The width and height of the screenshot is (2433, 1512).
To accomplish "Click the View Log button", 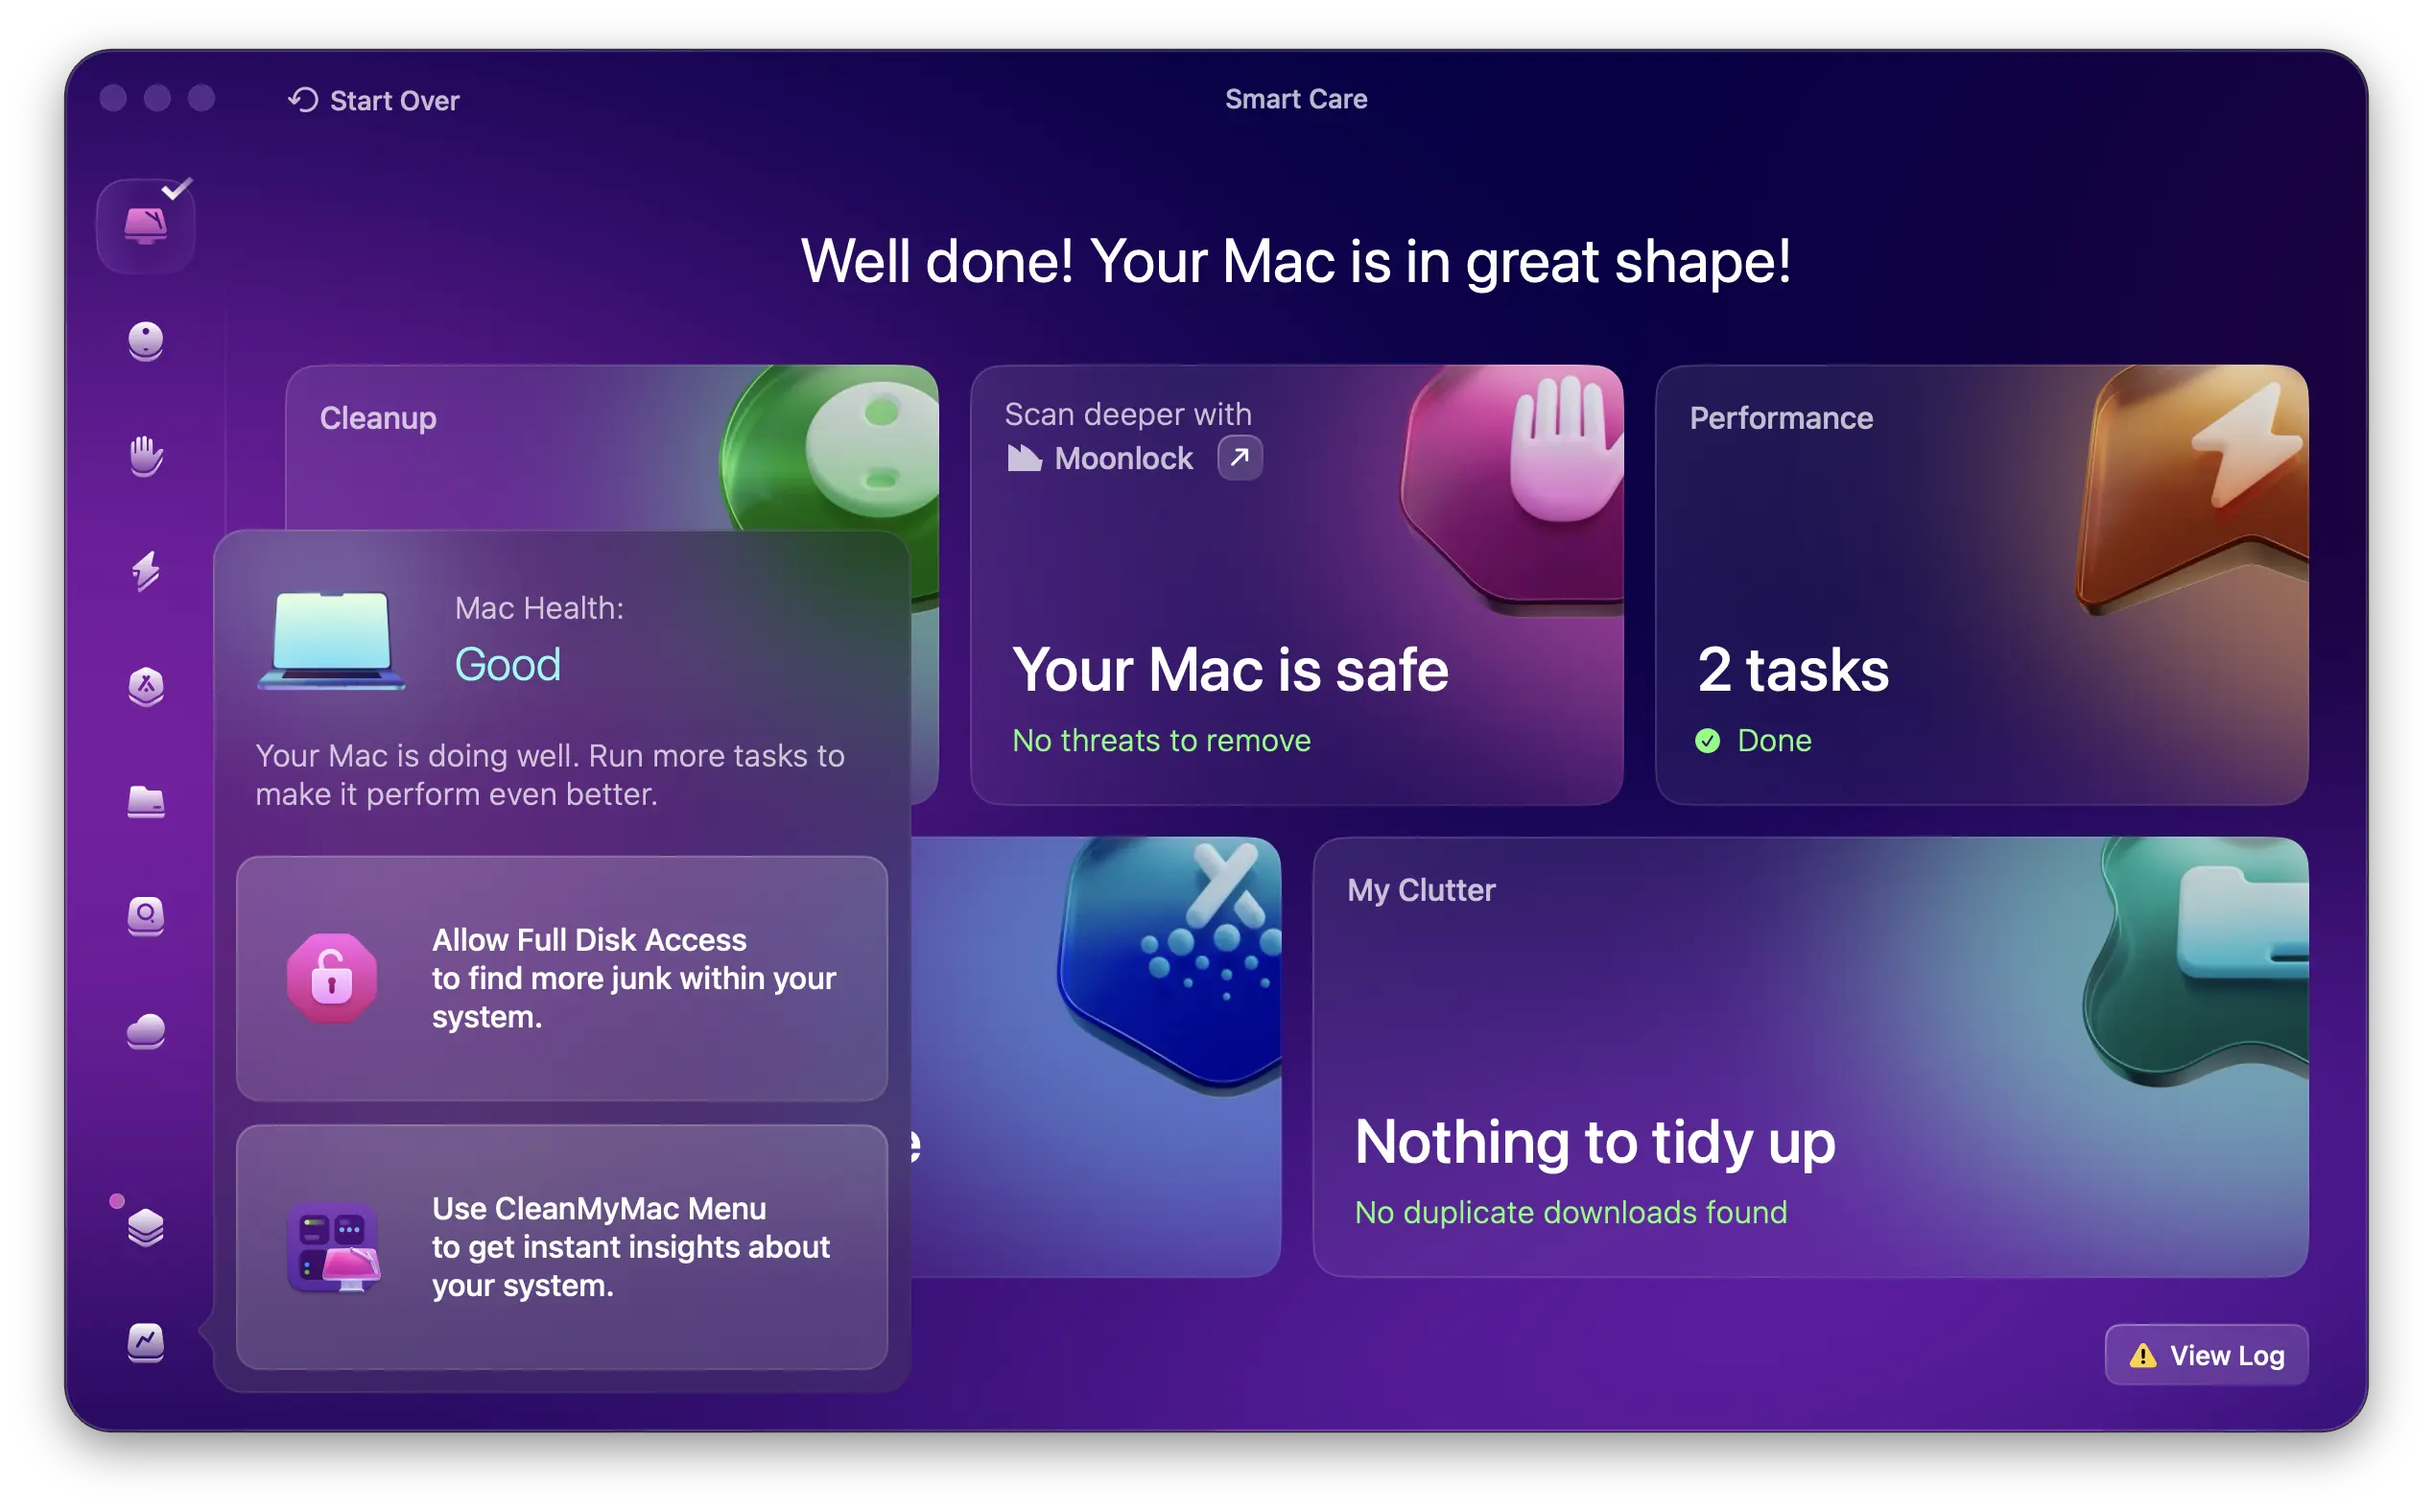I will tap(2206, 1355).
